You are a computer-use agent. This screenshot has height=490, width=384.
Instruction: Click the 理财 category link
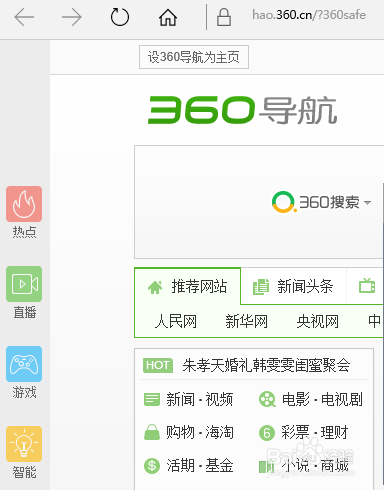coord(334,433)
